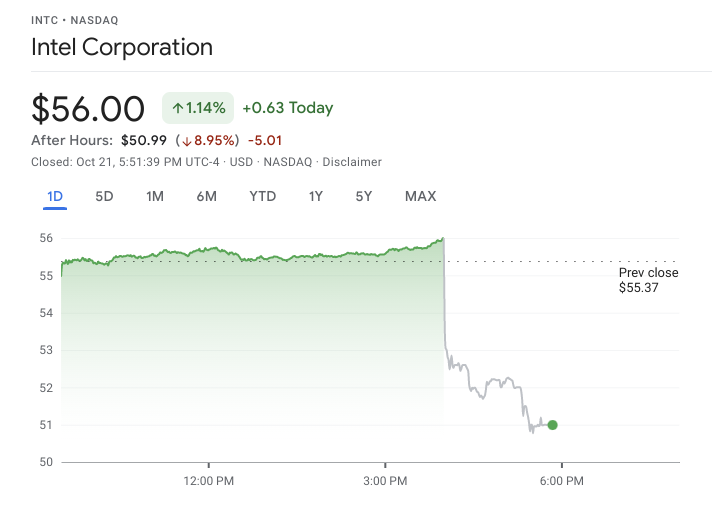Click the green current-price dot on chart
The height and width of the screenshot is (507, 712).
[x=552, y=425]
